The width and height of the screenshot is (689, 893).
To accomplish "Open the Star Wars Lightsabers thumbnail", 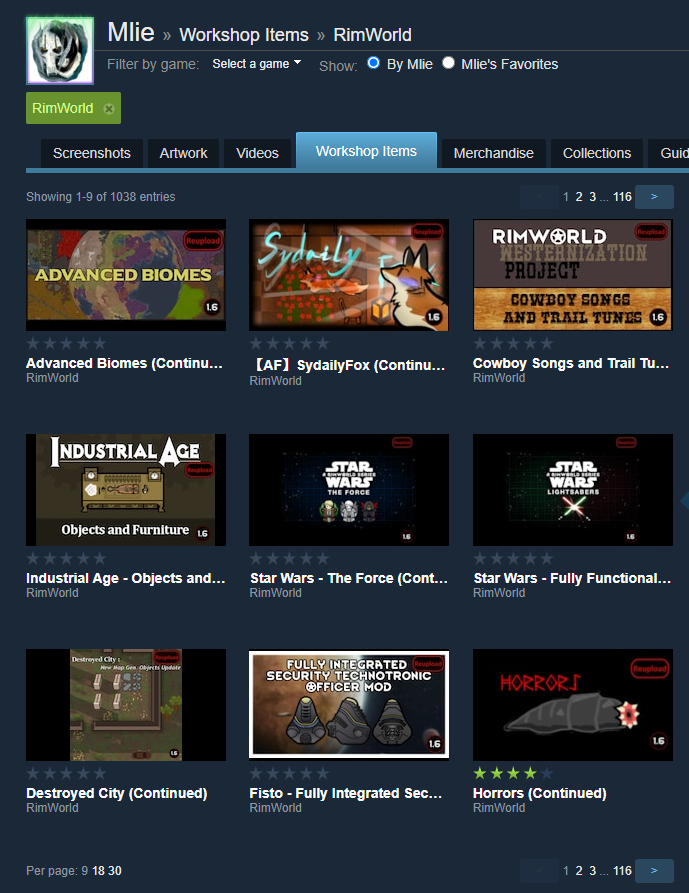I will [573, 490].
